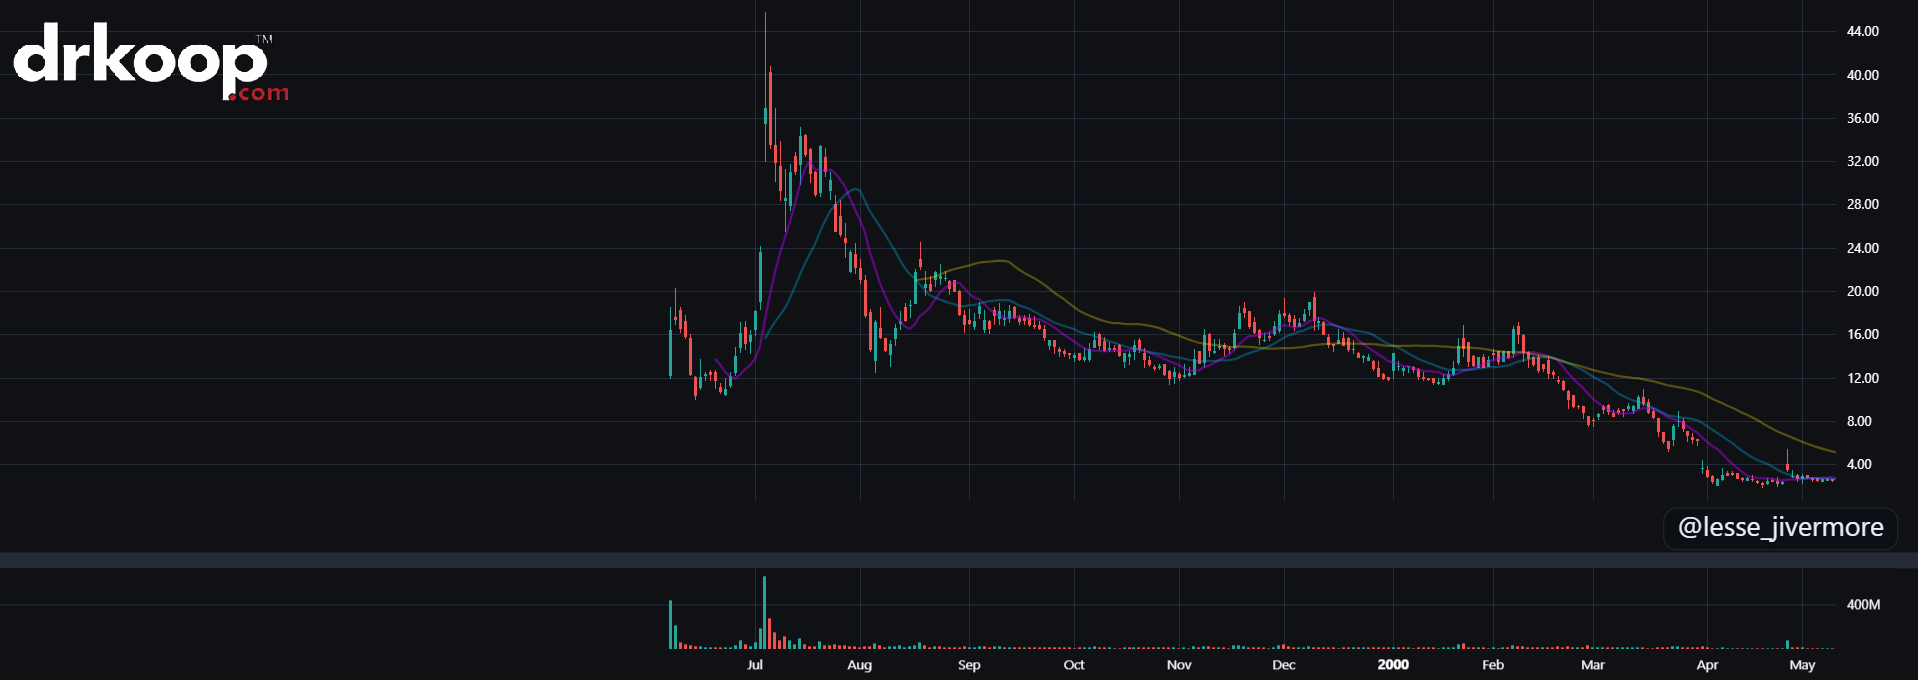Click the @lesse_jivermore watermark label
Image resolution: width=1918 pixels, height=680 pixels.
1780,527
